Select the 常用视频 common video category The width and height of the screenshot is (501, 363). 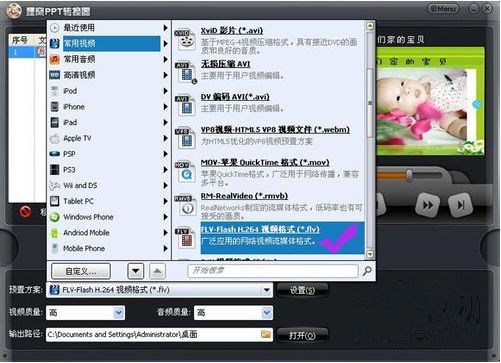click(x=109, y=43)
